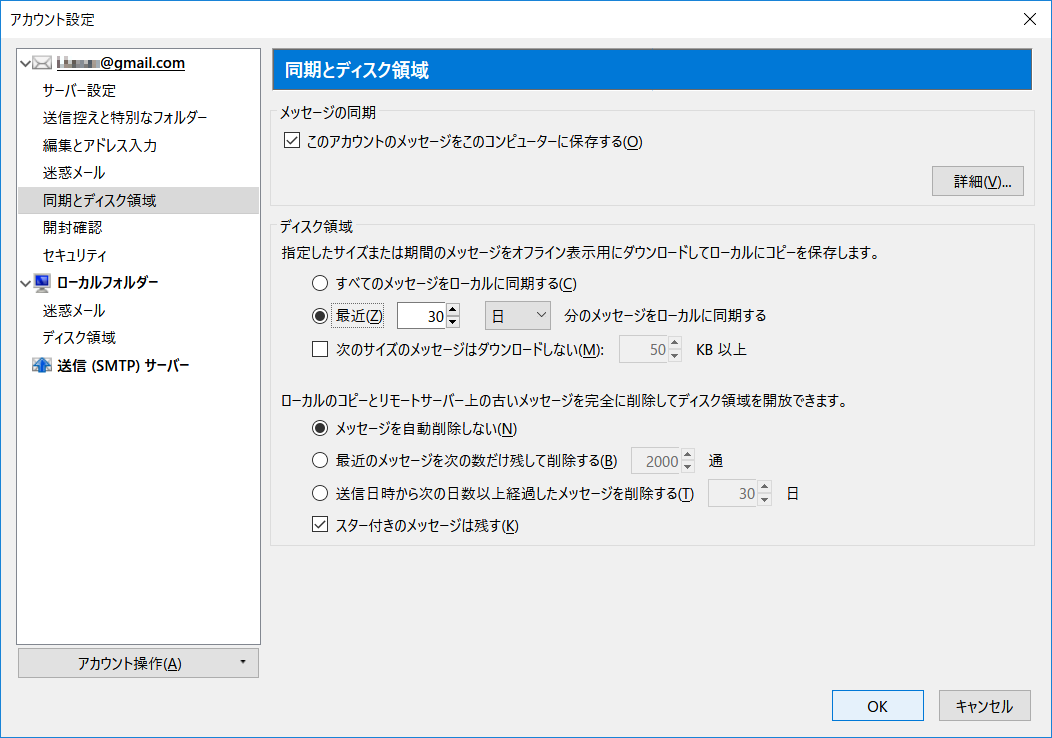The image size is (1052, 738).
Task: Click the ローカルフォルダー computer icon
Action: point(41,282)
